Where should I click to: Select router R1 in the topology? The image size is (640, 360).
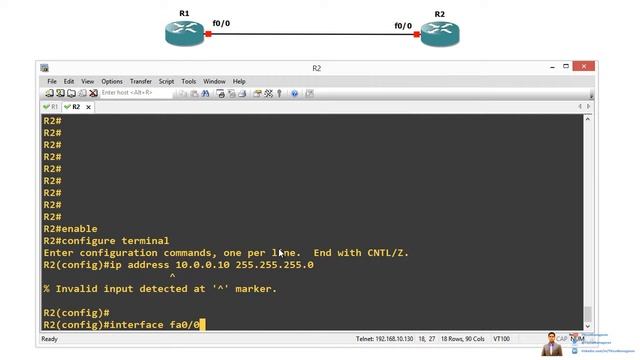[x=184, y=33]
